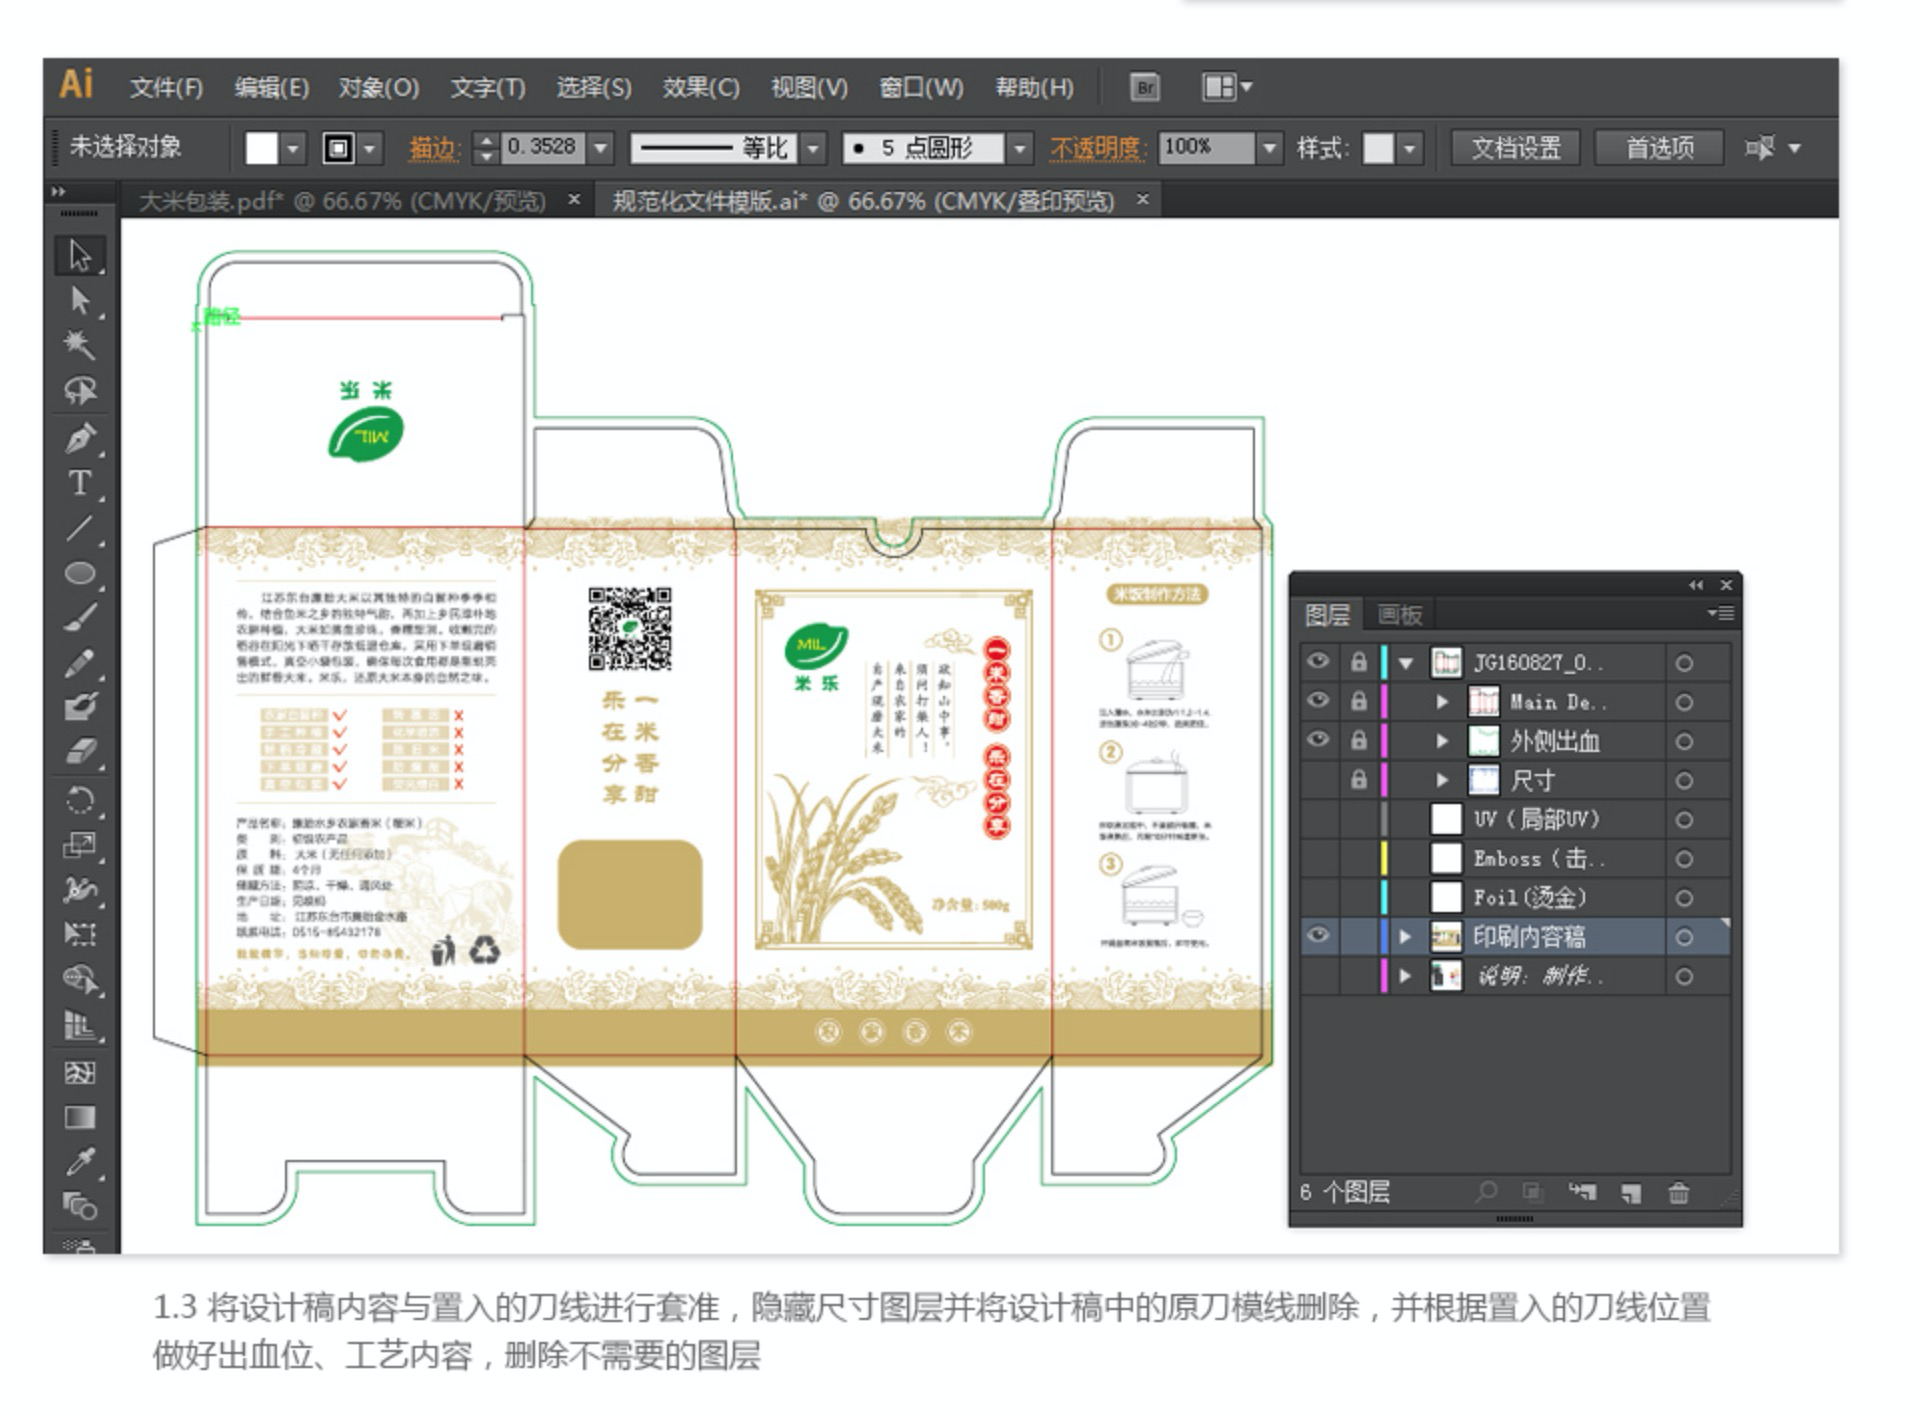Toggle visibility of 印刷内容稿 layer
This screenshot has width=1916, height=1418.
[x=1318, y=936]
